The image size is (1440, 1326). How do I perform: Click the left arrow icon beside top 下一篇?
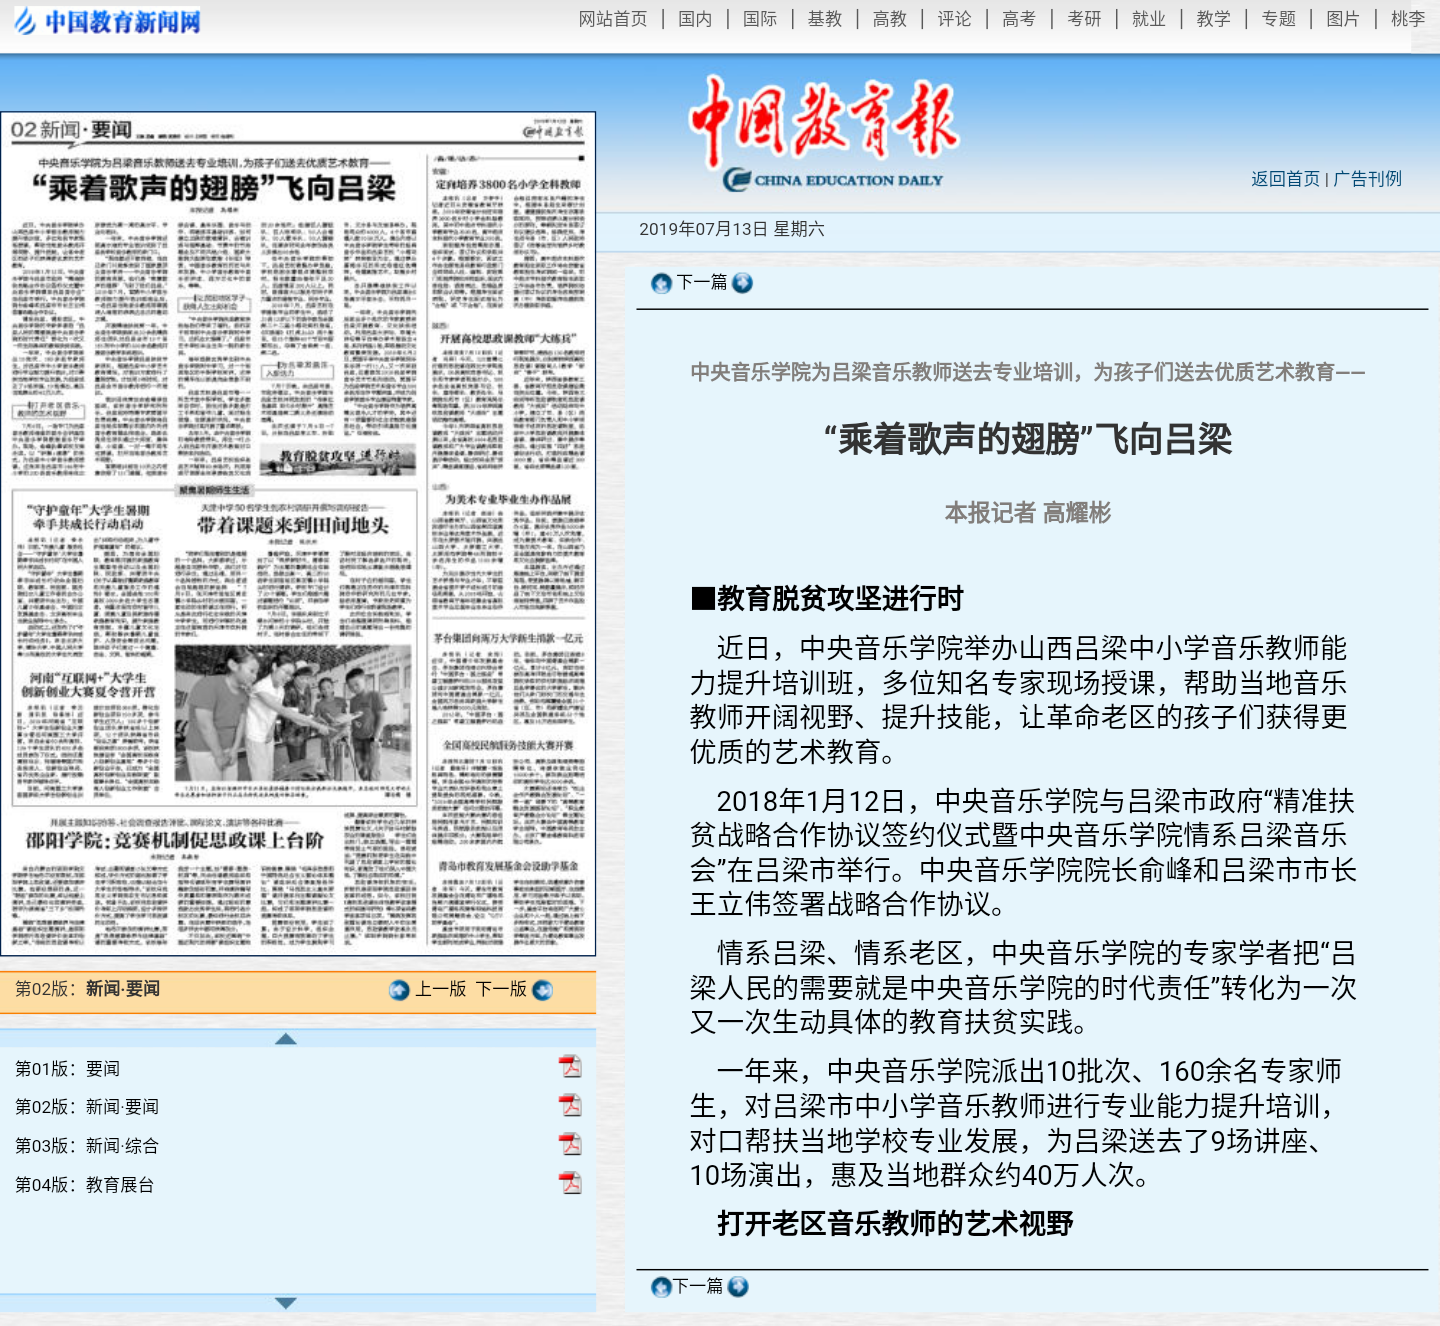pos(661,283)
